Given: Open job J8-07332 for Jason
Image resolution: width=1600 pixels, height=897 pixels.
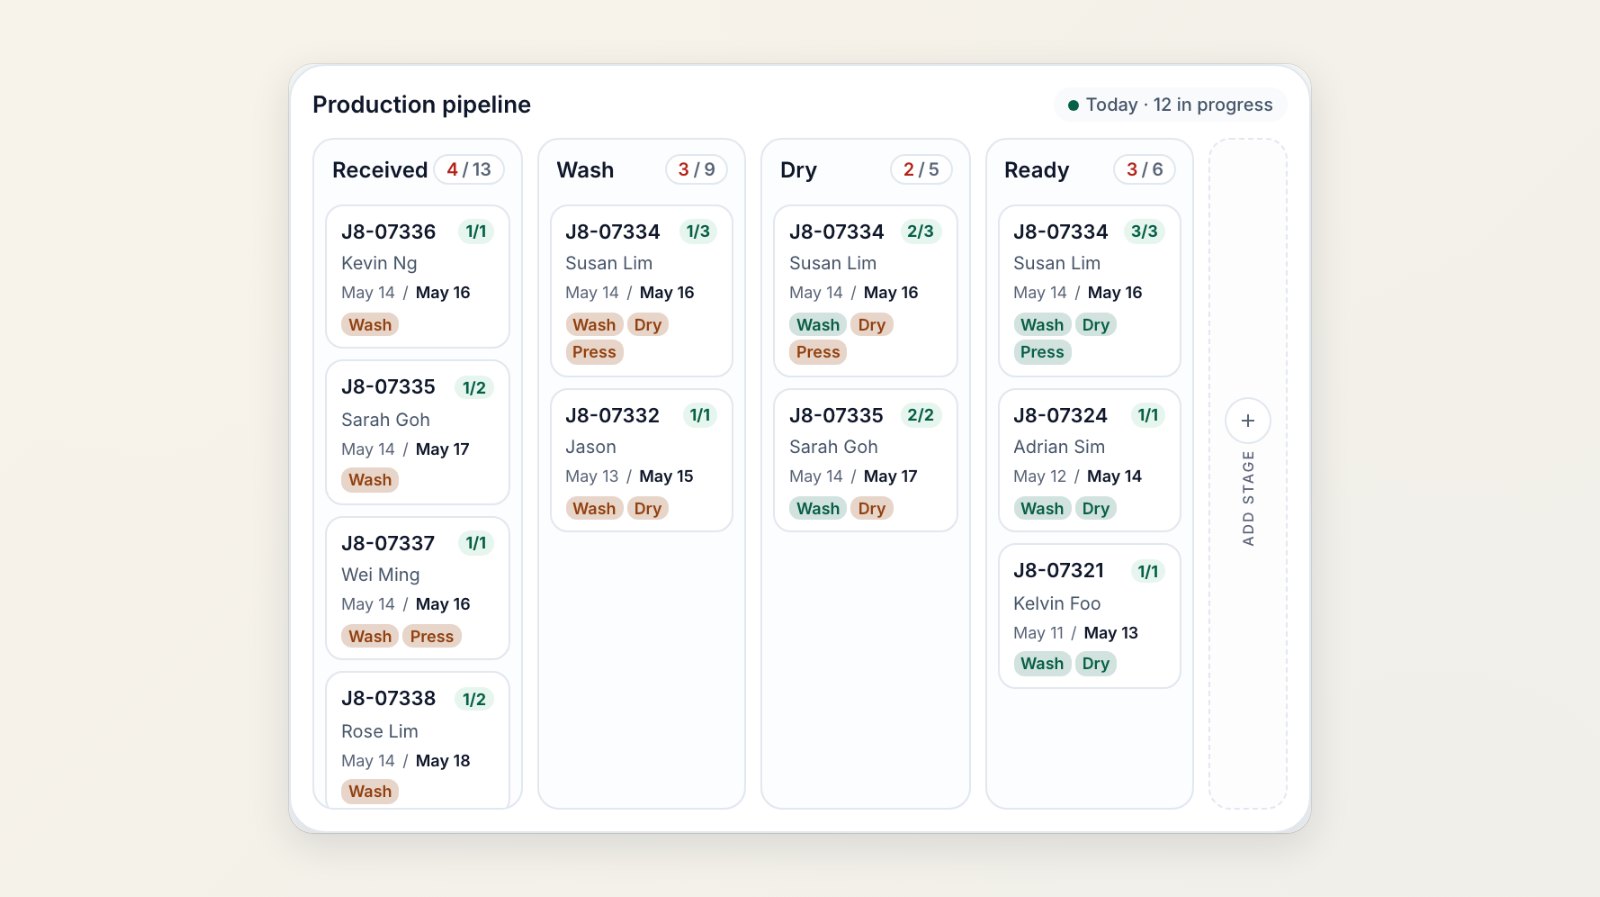Looking at the screenshot, I should tap(642, 460).
